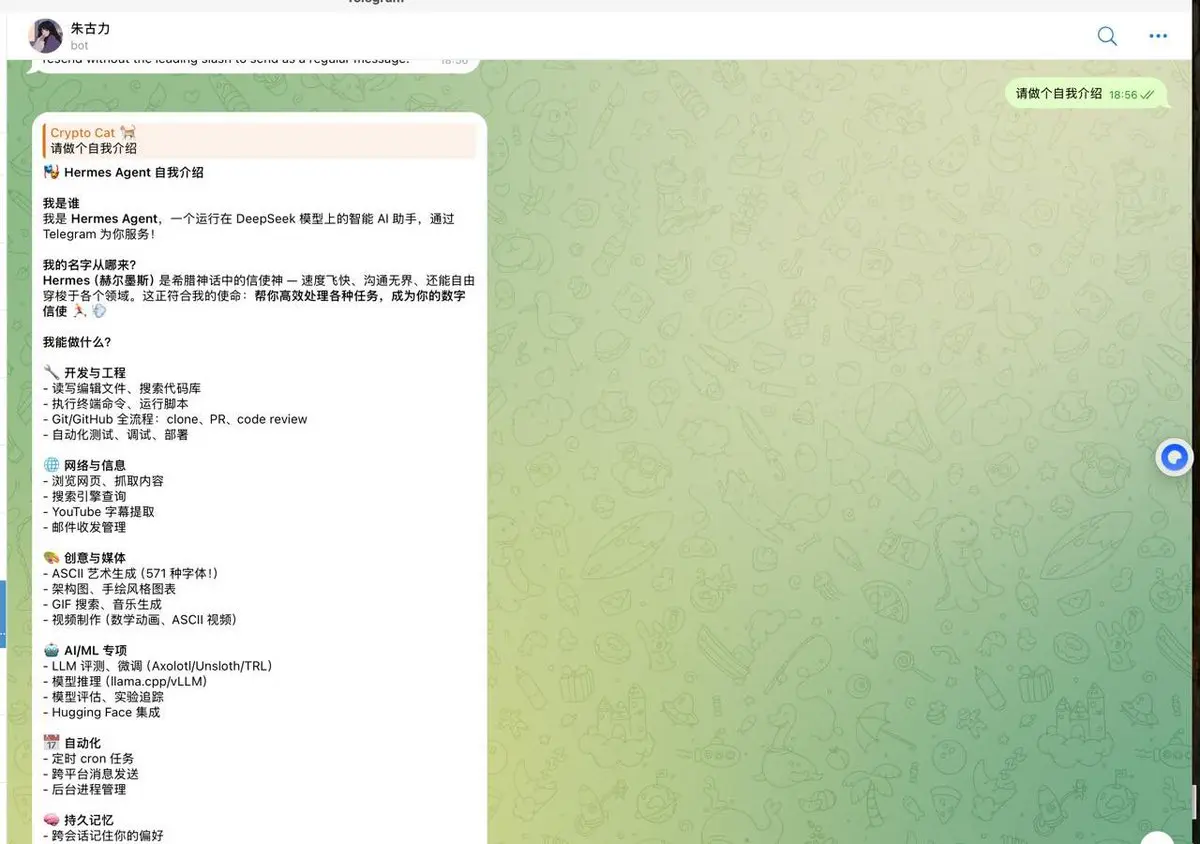Click the double-check read receipt icon
The height and width of the screenshot is (844, 1200).
(x=1147, y=95)
